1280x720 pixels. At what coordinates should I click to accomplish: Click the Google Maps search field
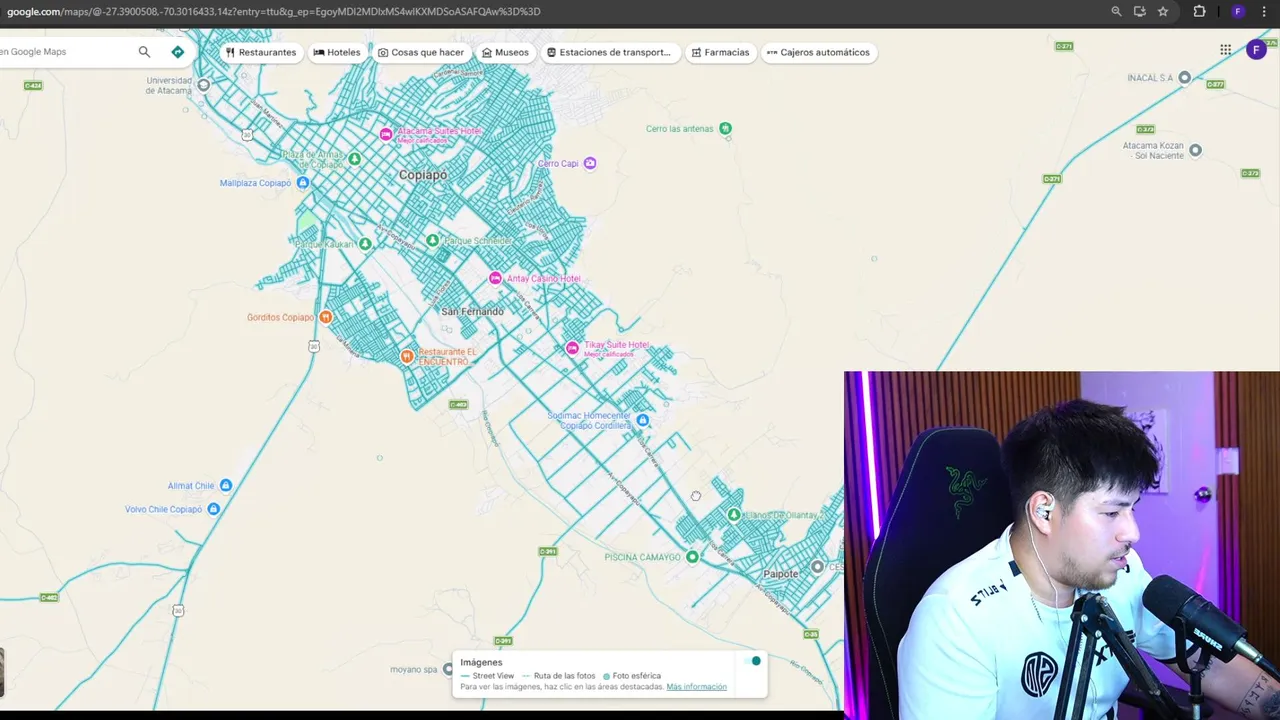pos(66,52)
